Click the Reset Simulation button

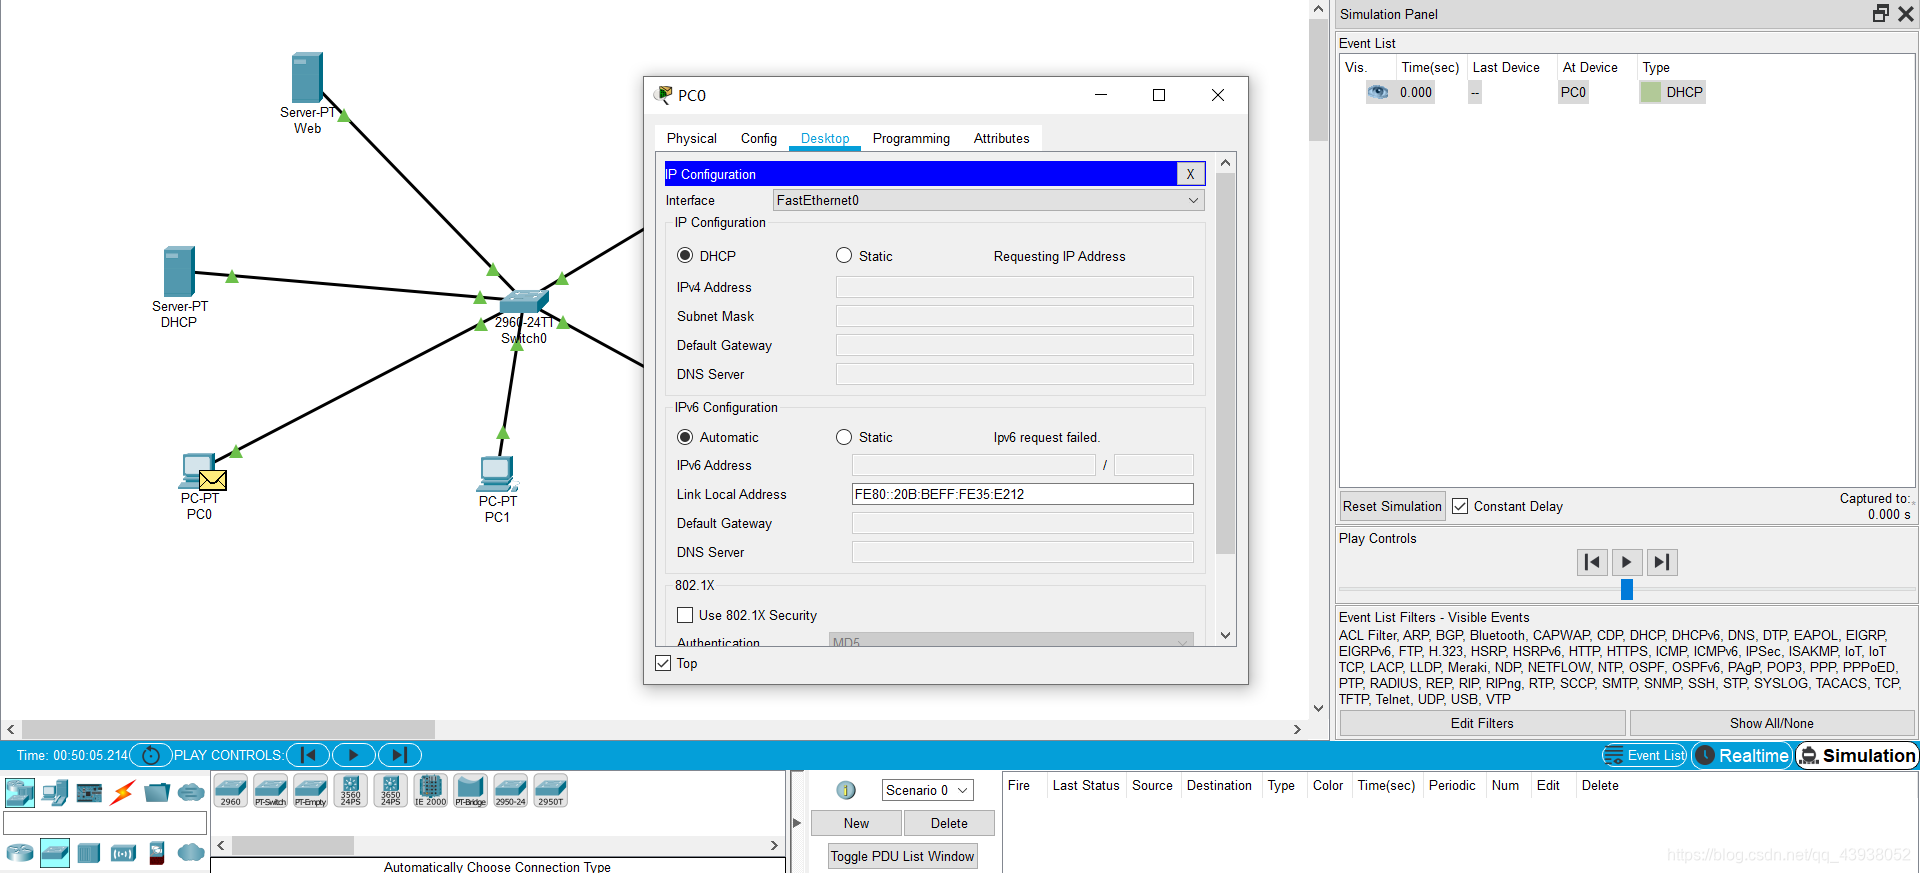[1392, 506]
